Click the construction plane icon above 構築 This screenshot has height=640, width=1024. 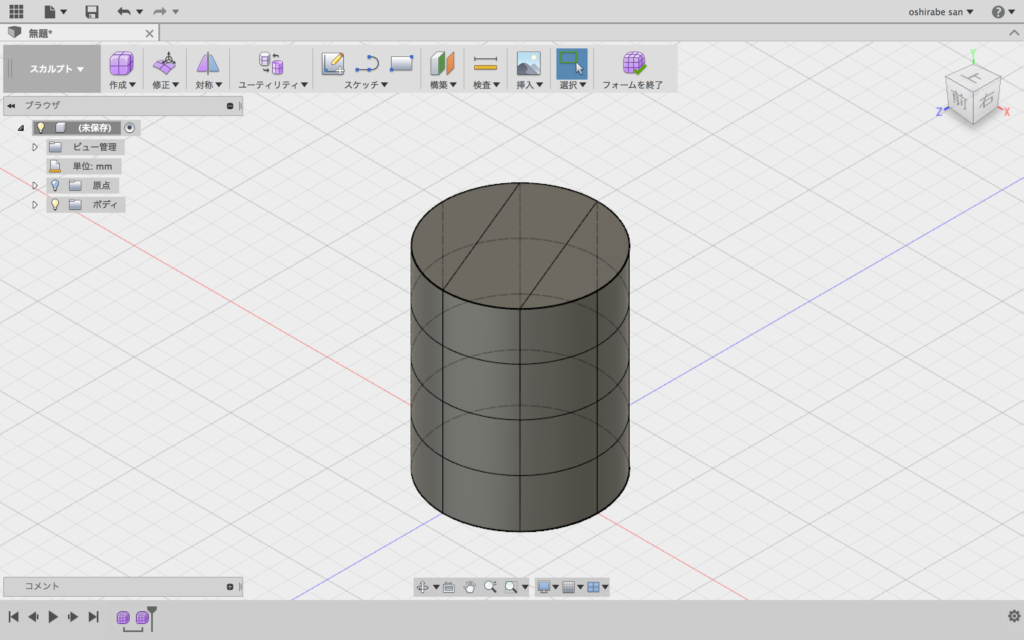[442, 63]
